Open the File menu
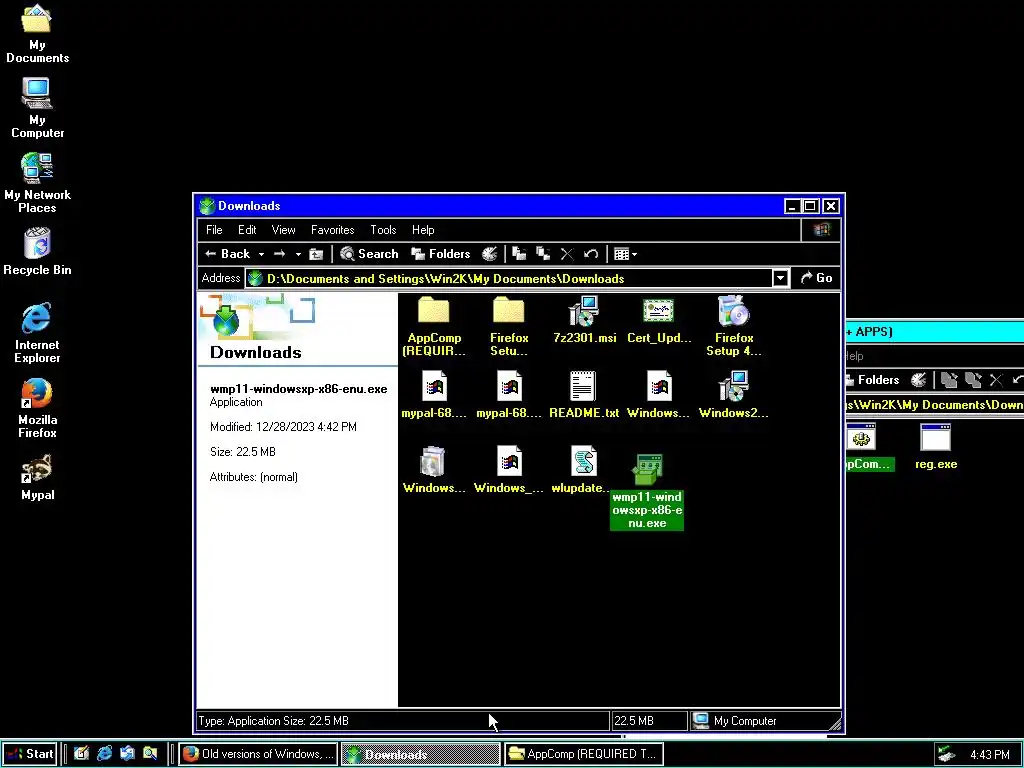Screen dimensions: 1024x768 pos(214,230)
